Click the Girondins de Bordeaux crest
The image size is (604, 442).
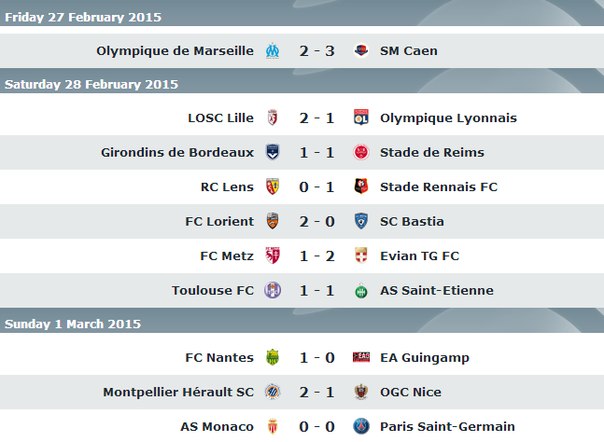pyautogui.click(x=271, y=153)
